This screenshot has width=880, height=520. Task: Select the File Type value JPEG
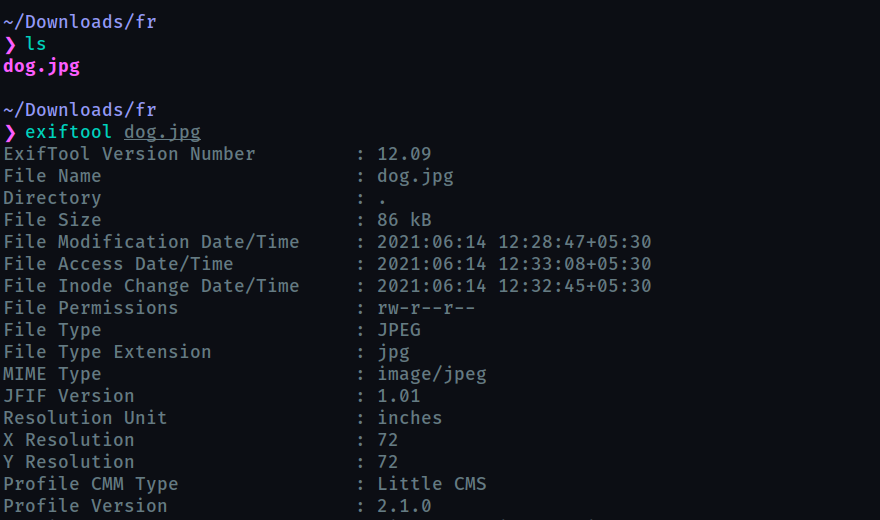tap(399, 330)
